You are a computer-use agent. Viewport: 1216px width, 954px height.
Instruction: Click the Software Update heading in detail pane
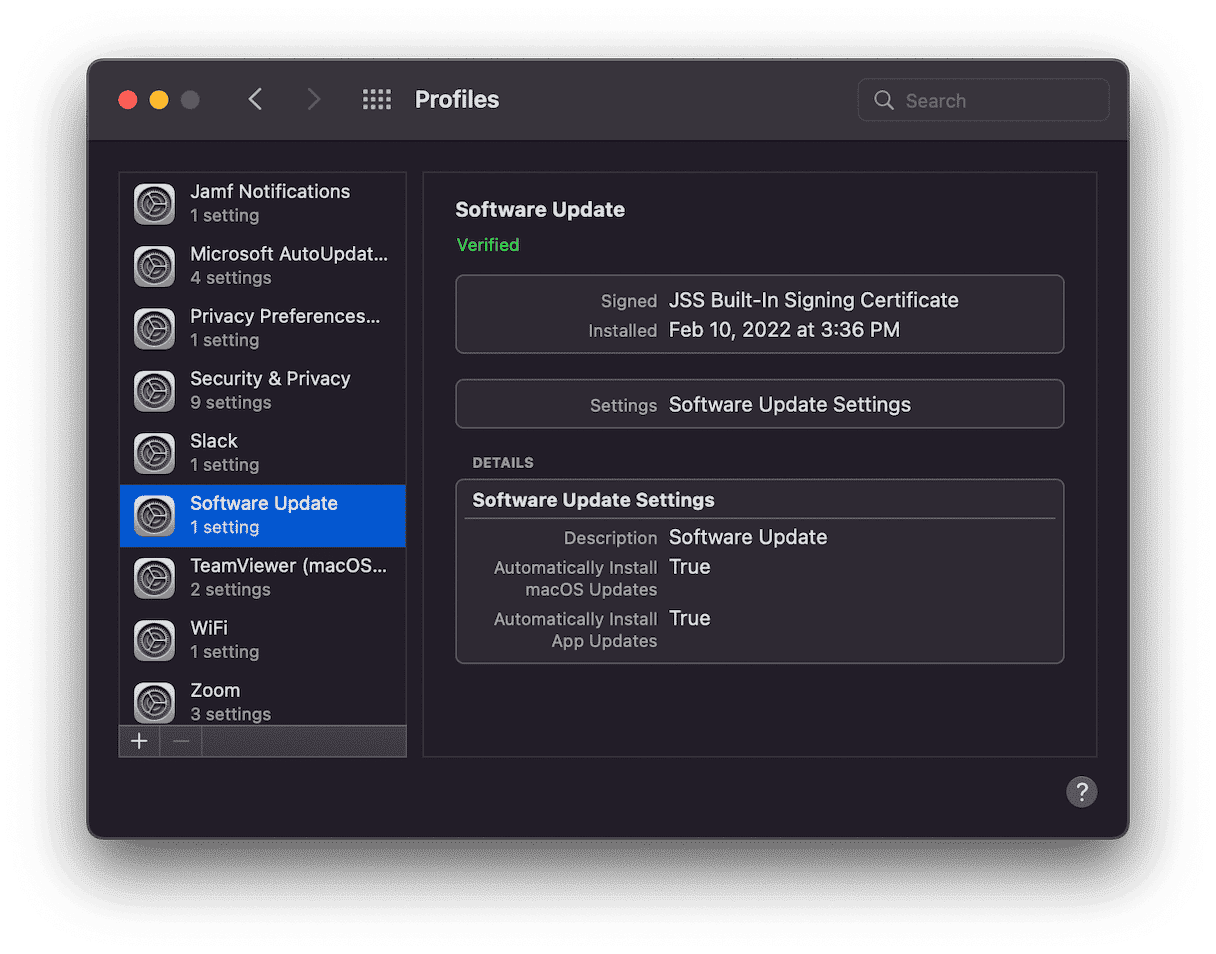tap(540, 210)
